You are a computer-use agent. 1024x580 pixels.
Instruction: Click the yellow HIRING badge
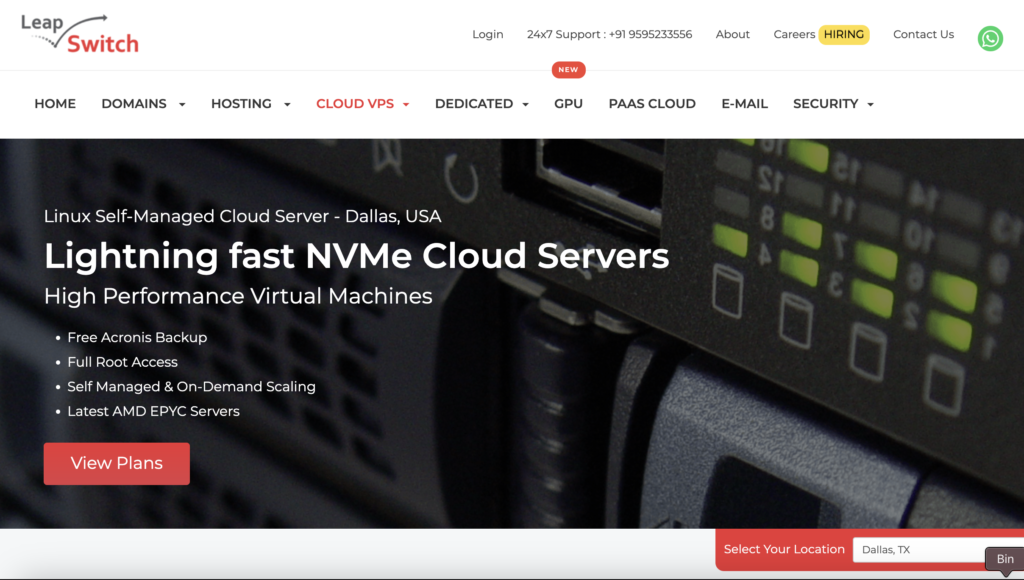pyautogui.click(x=844, y=34)
